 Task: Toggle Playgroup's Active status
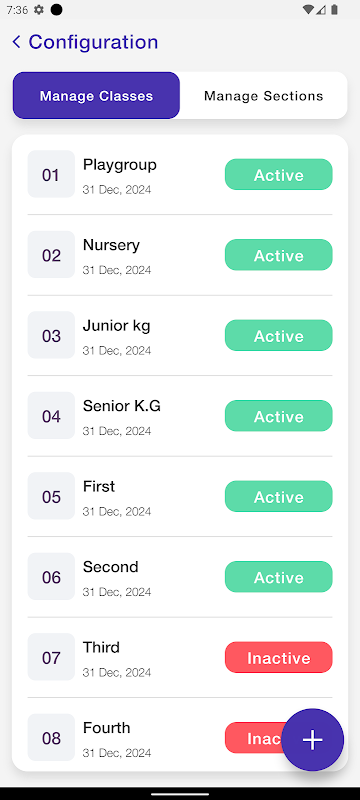[278, 174]
